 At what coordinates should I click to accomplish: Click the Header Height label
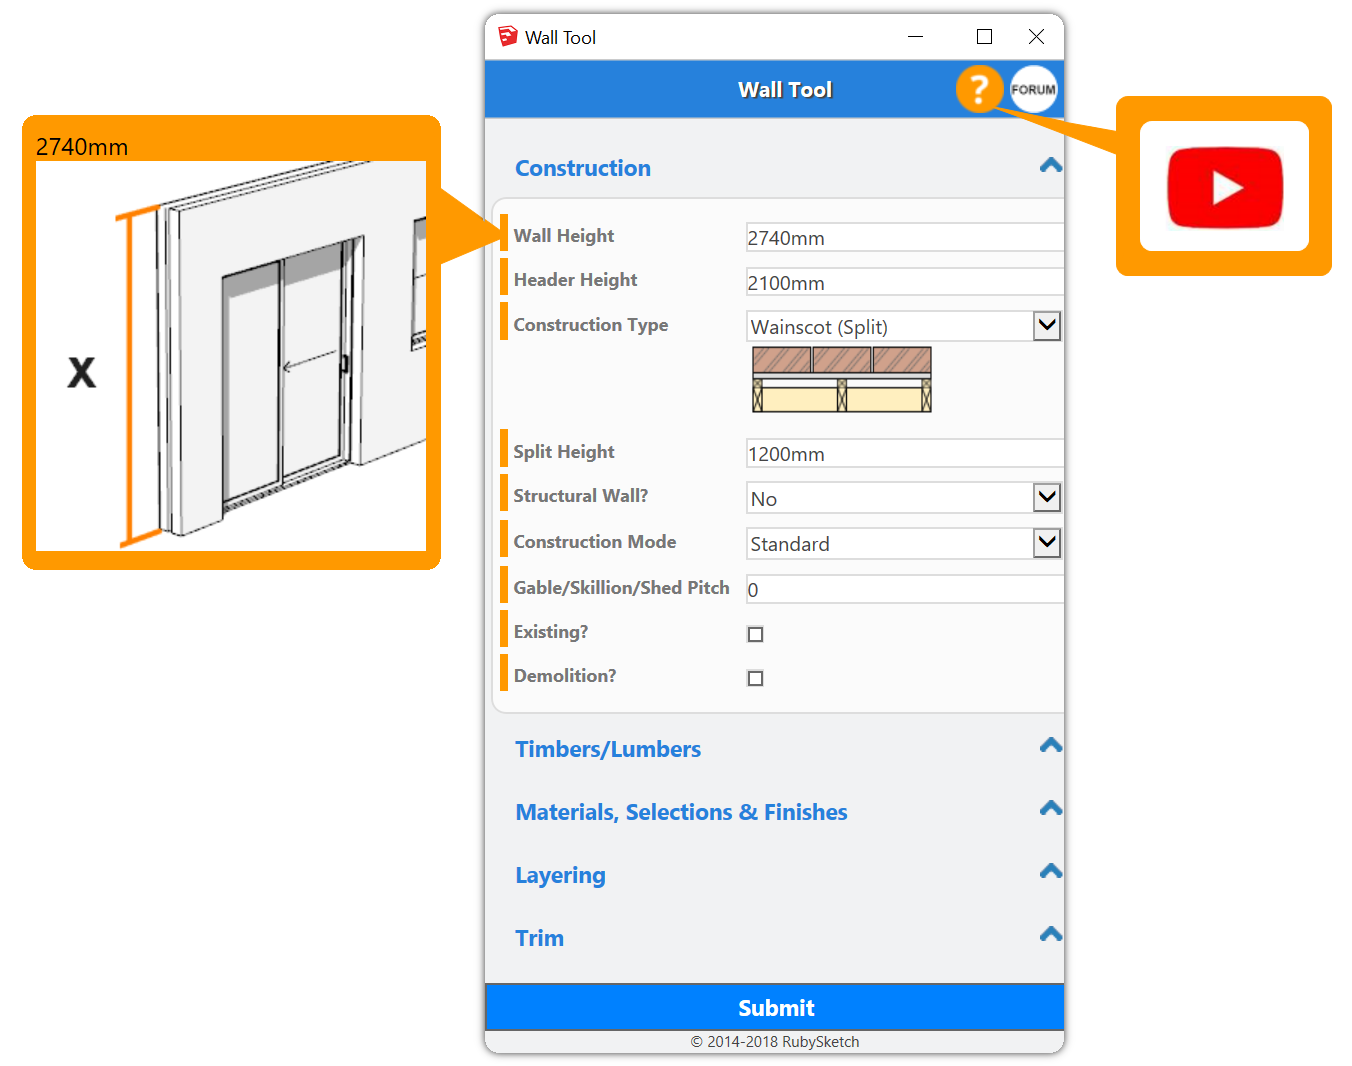(575, 280)
